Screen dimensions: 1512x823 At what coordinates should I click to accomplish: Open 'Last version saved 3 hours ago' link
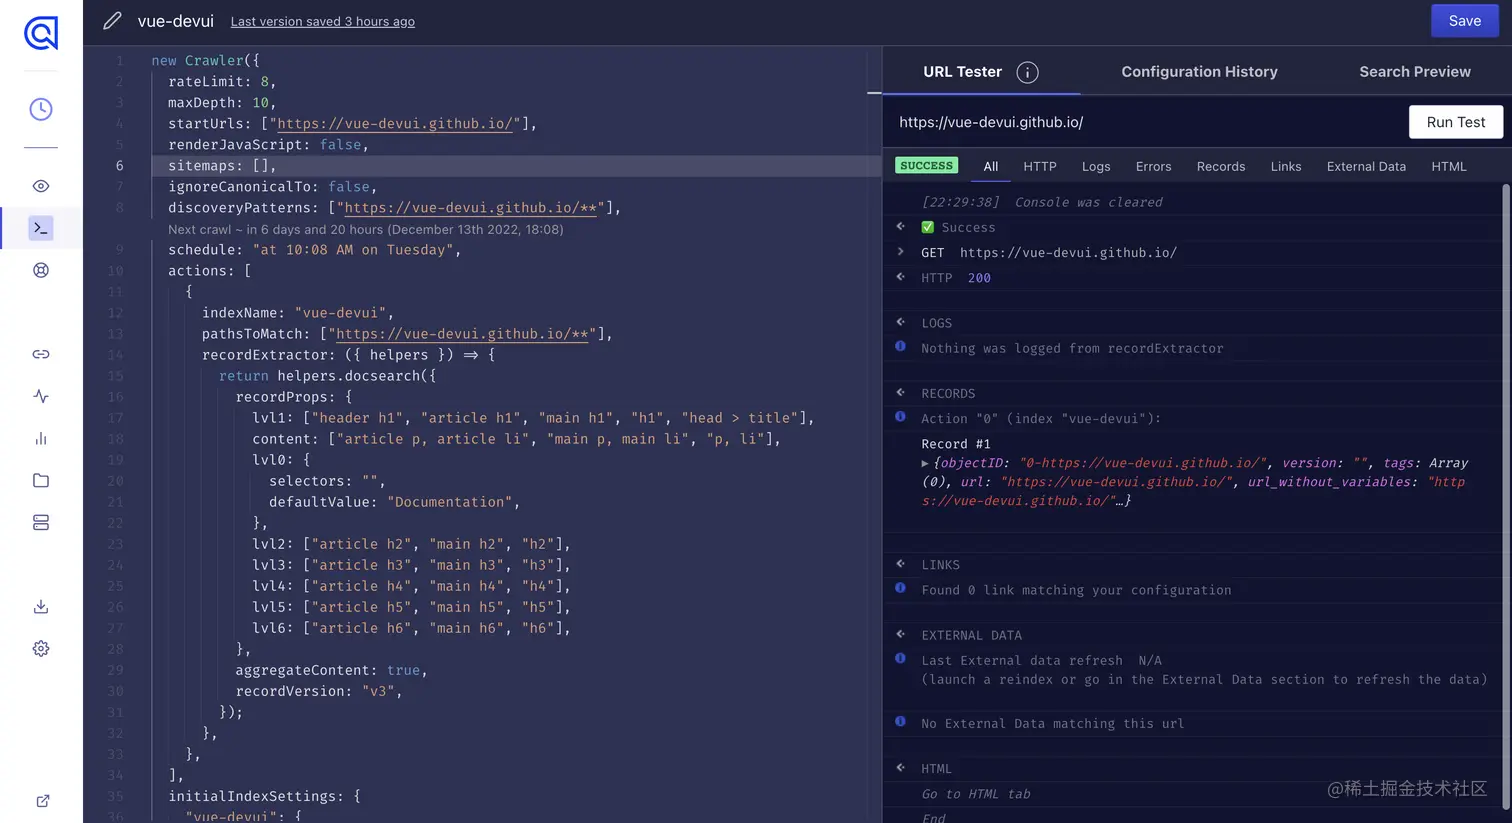tap(323, 21)
